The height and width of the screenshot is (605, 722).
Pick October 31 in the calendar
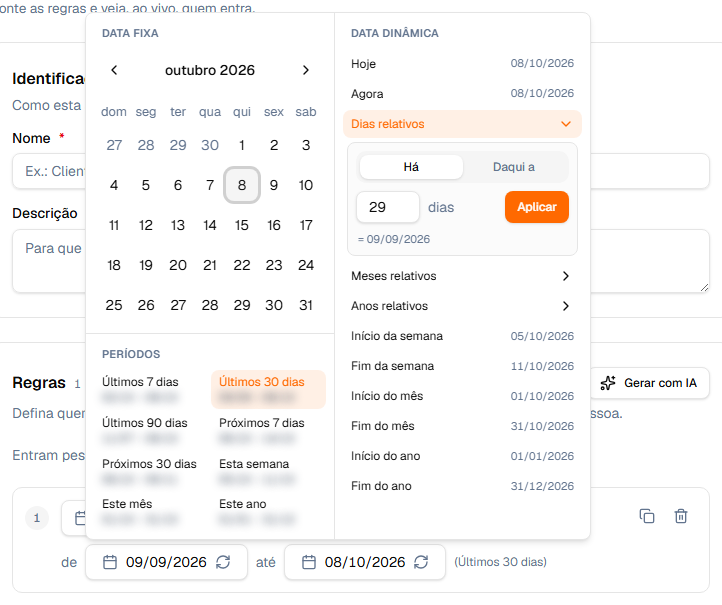point(306,305)
